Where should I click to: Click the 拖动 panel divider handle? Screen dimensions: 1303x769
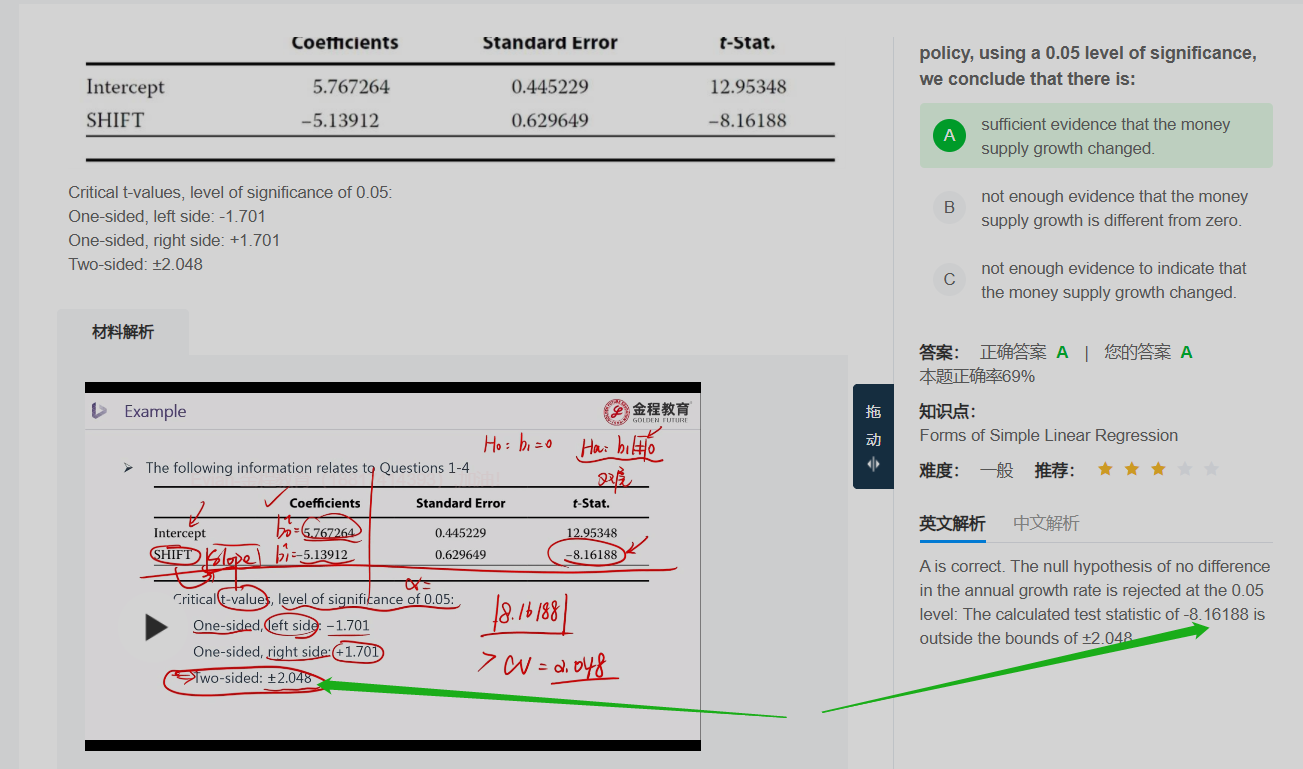[873, 436]
